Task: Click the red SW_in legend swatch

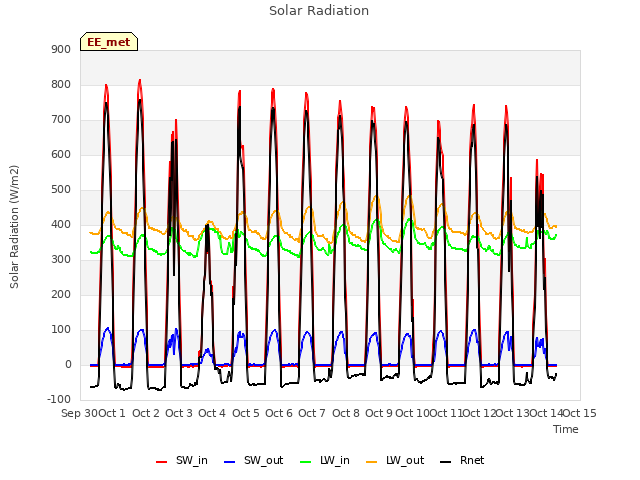Action: [162, 462]
